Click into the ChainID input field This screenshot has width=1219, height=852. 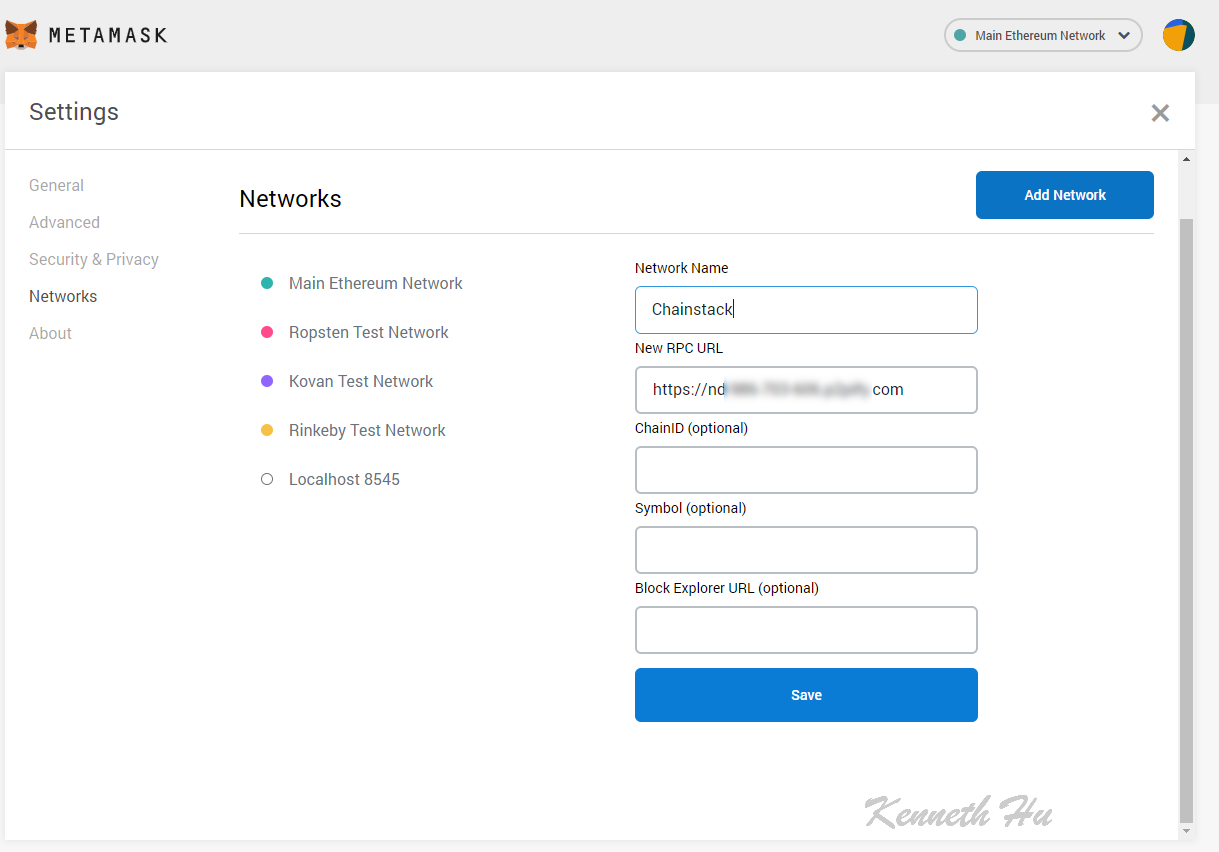pos(806,470)
